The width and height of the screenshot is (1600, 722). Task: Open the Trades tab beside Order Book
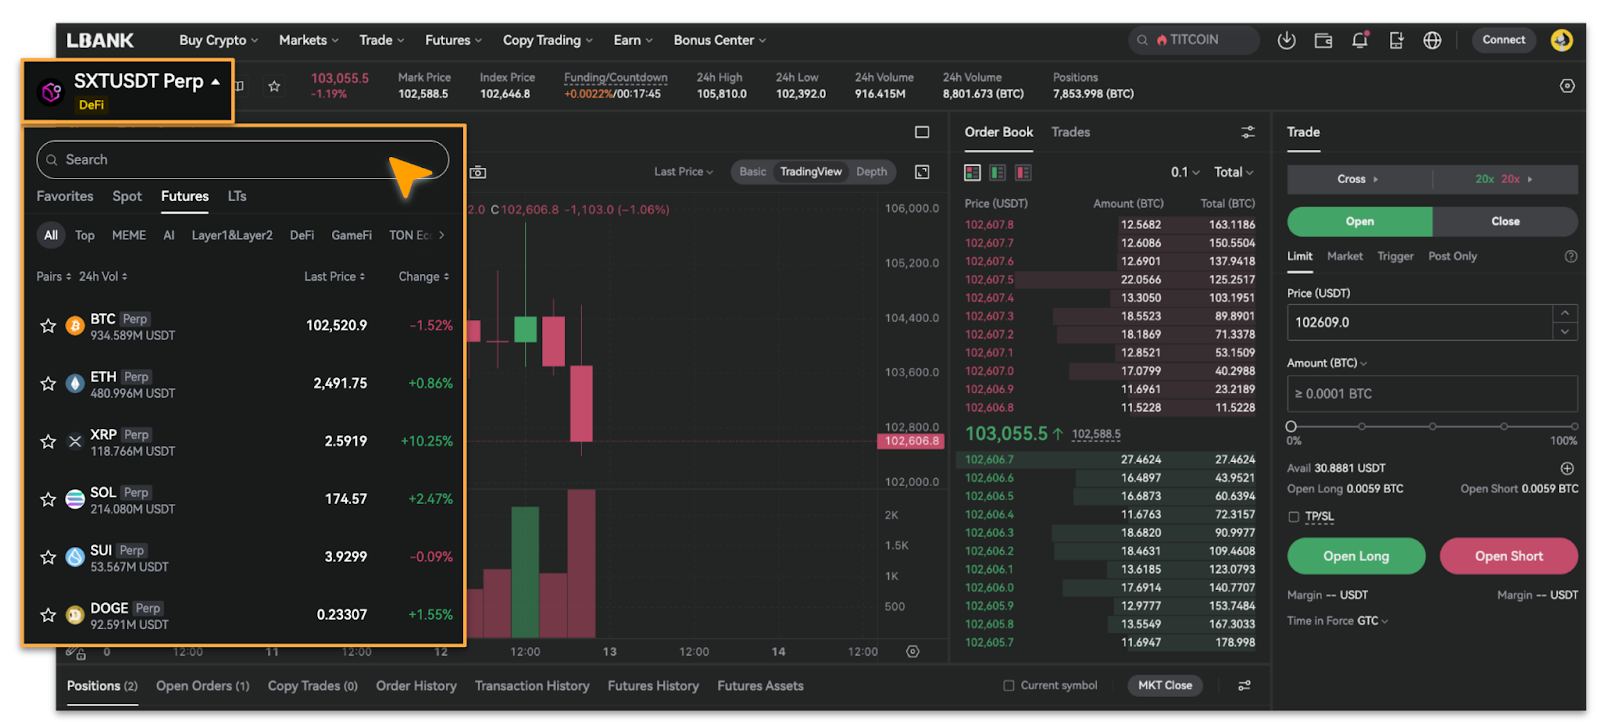coord(1070,132)
